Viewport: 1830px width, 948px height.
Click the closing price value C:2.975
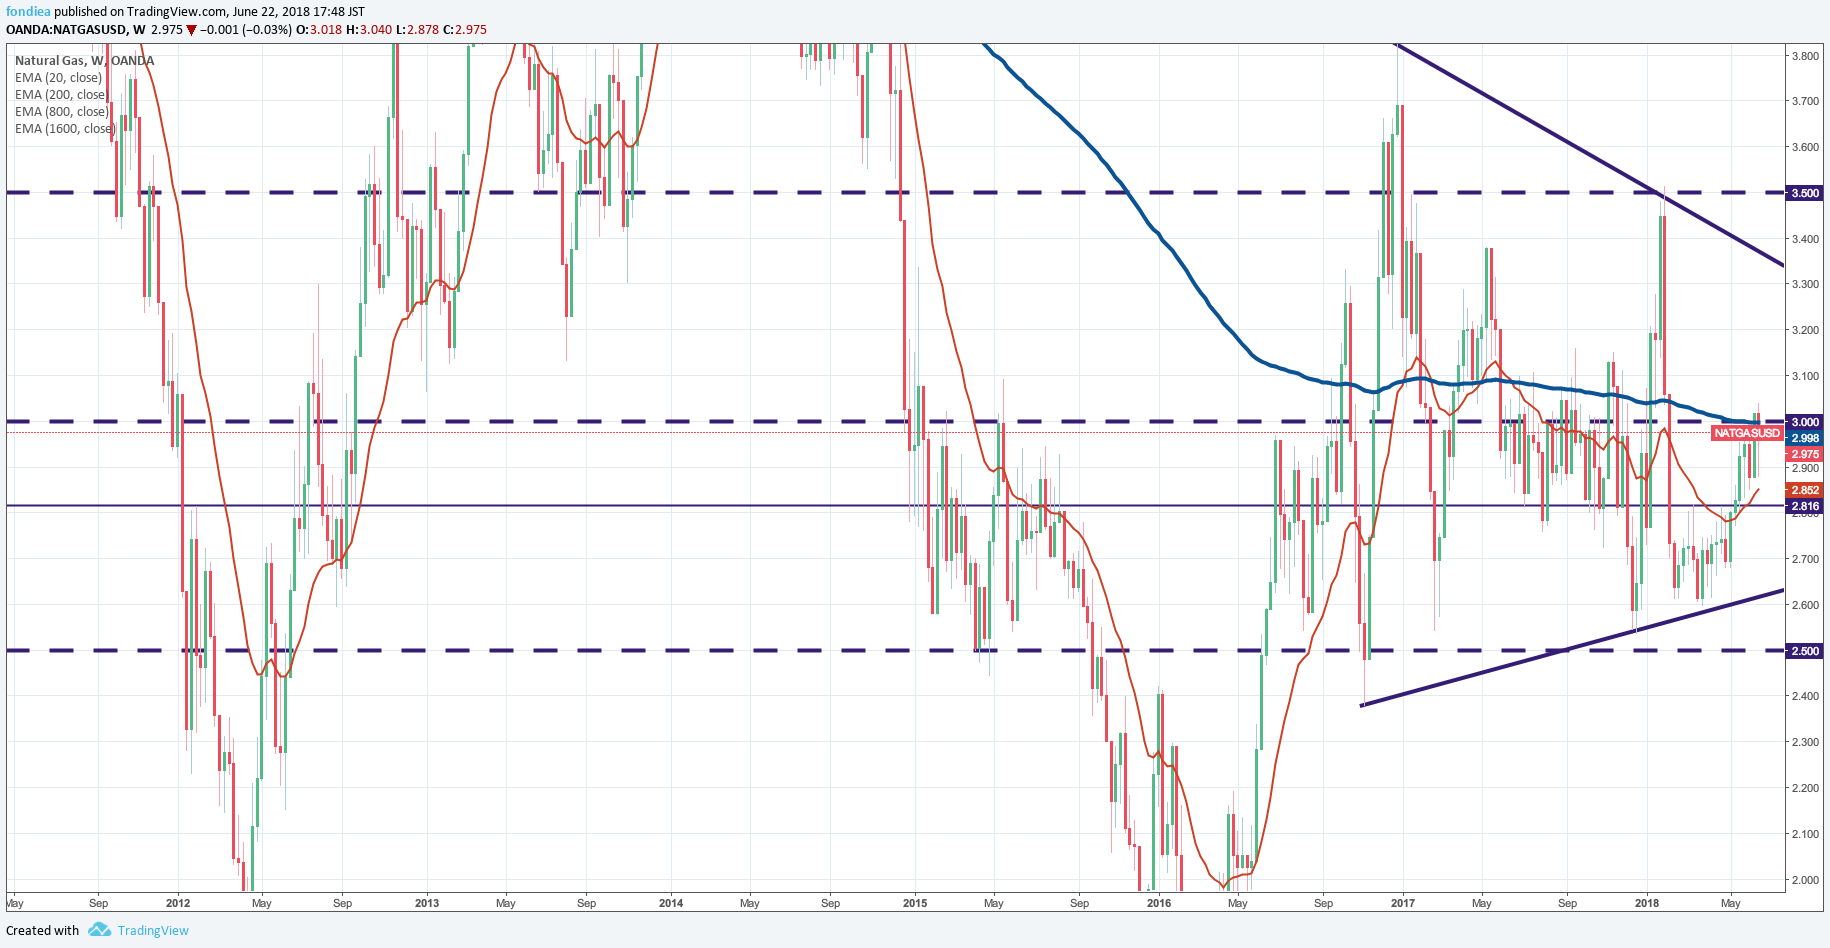point(465,29)
